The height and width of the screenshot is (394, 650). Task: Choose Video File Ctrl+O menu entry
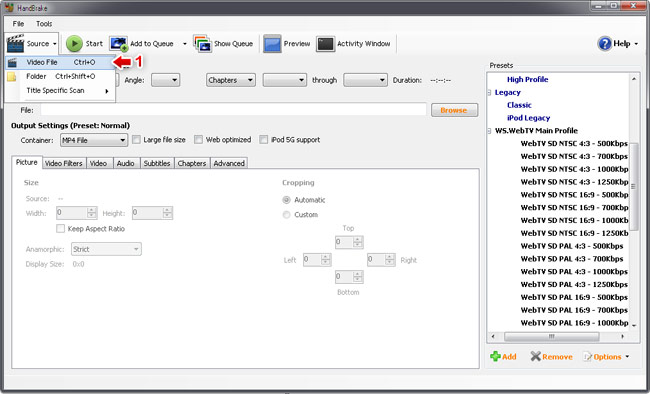click(x=60, y=62)
